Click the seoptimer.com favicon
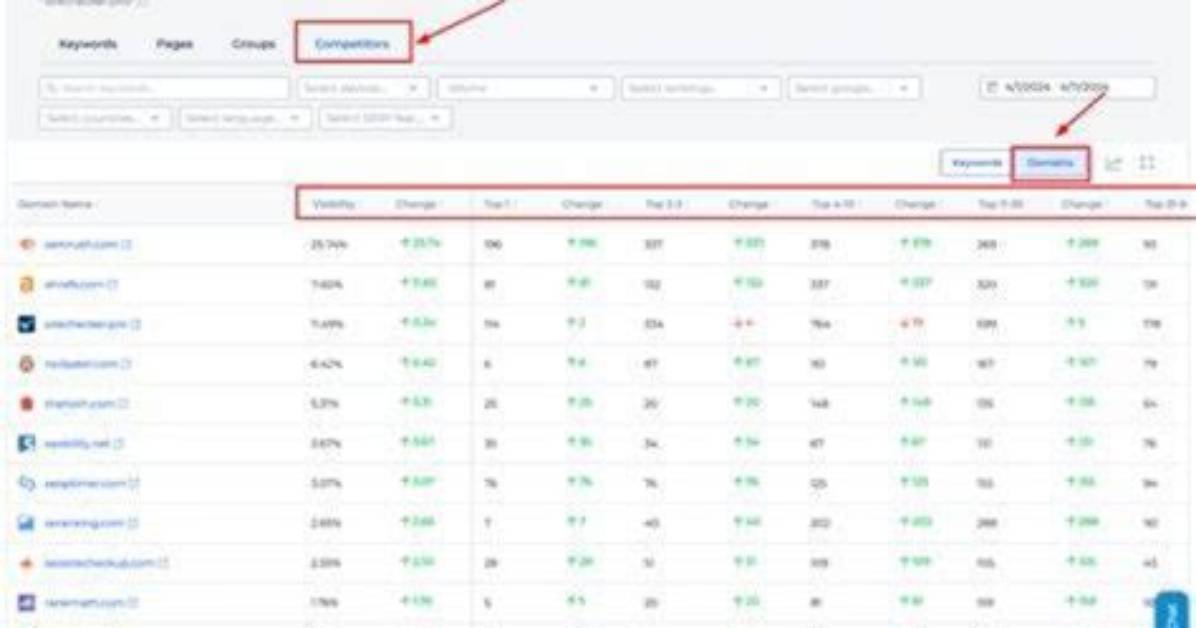The image size is (1196, 628). (27, 483)
